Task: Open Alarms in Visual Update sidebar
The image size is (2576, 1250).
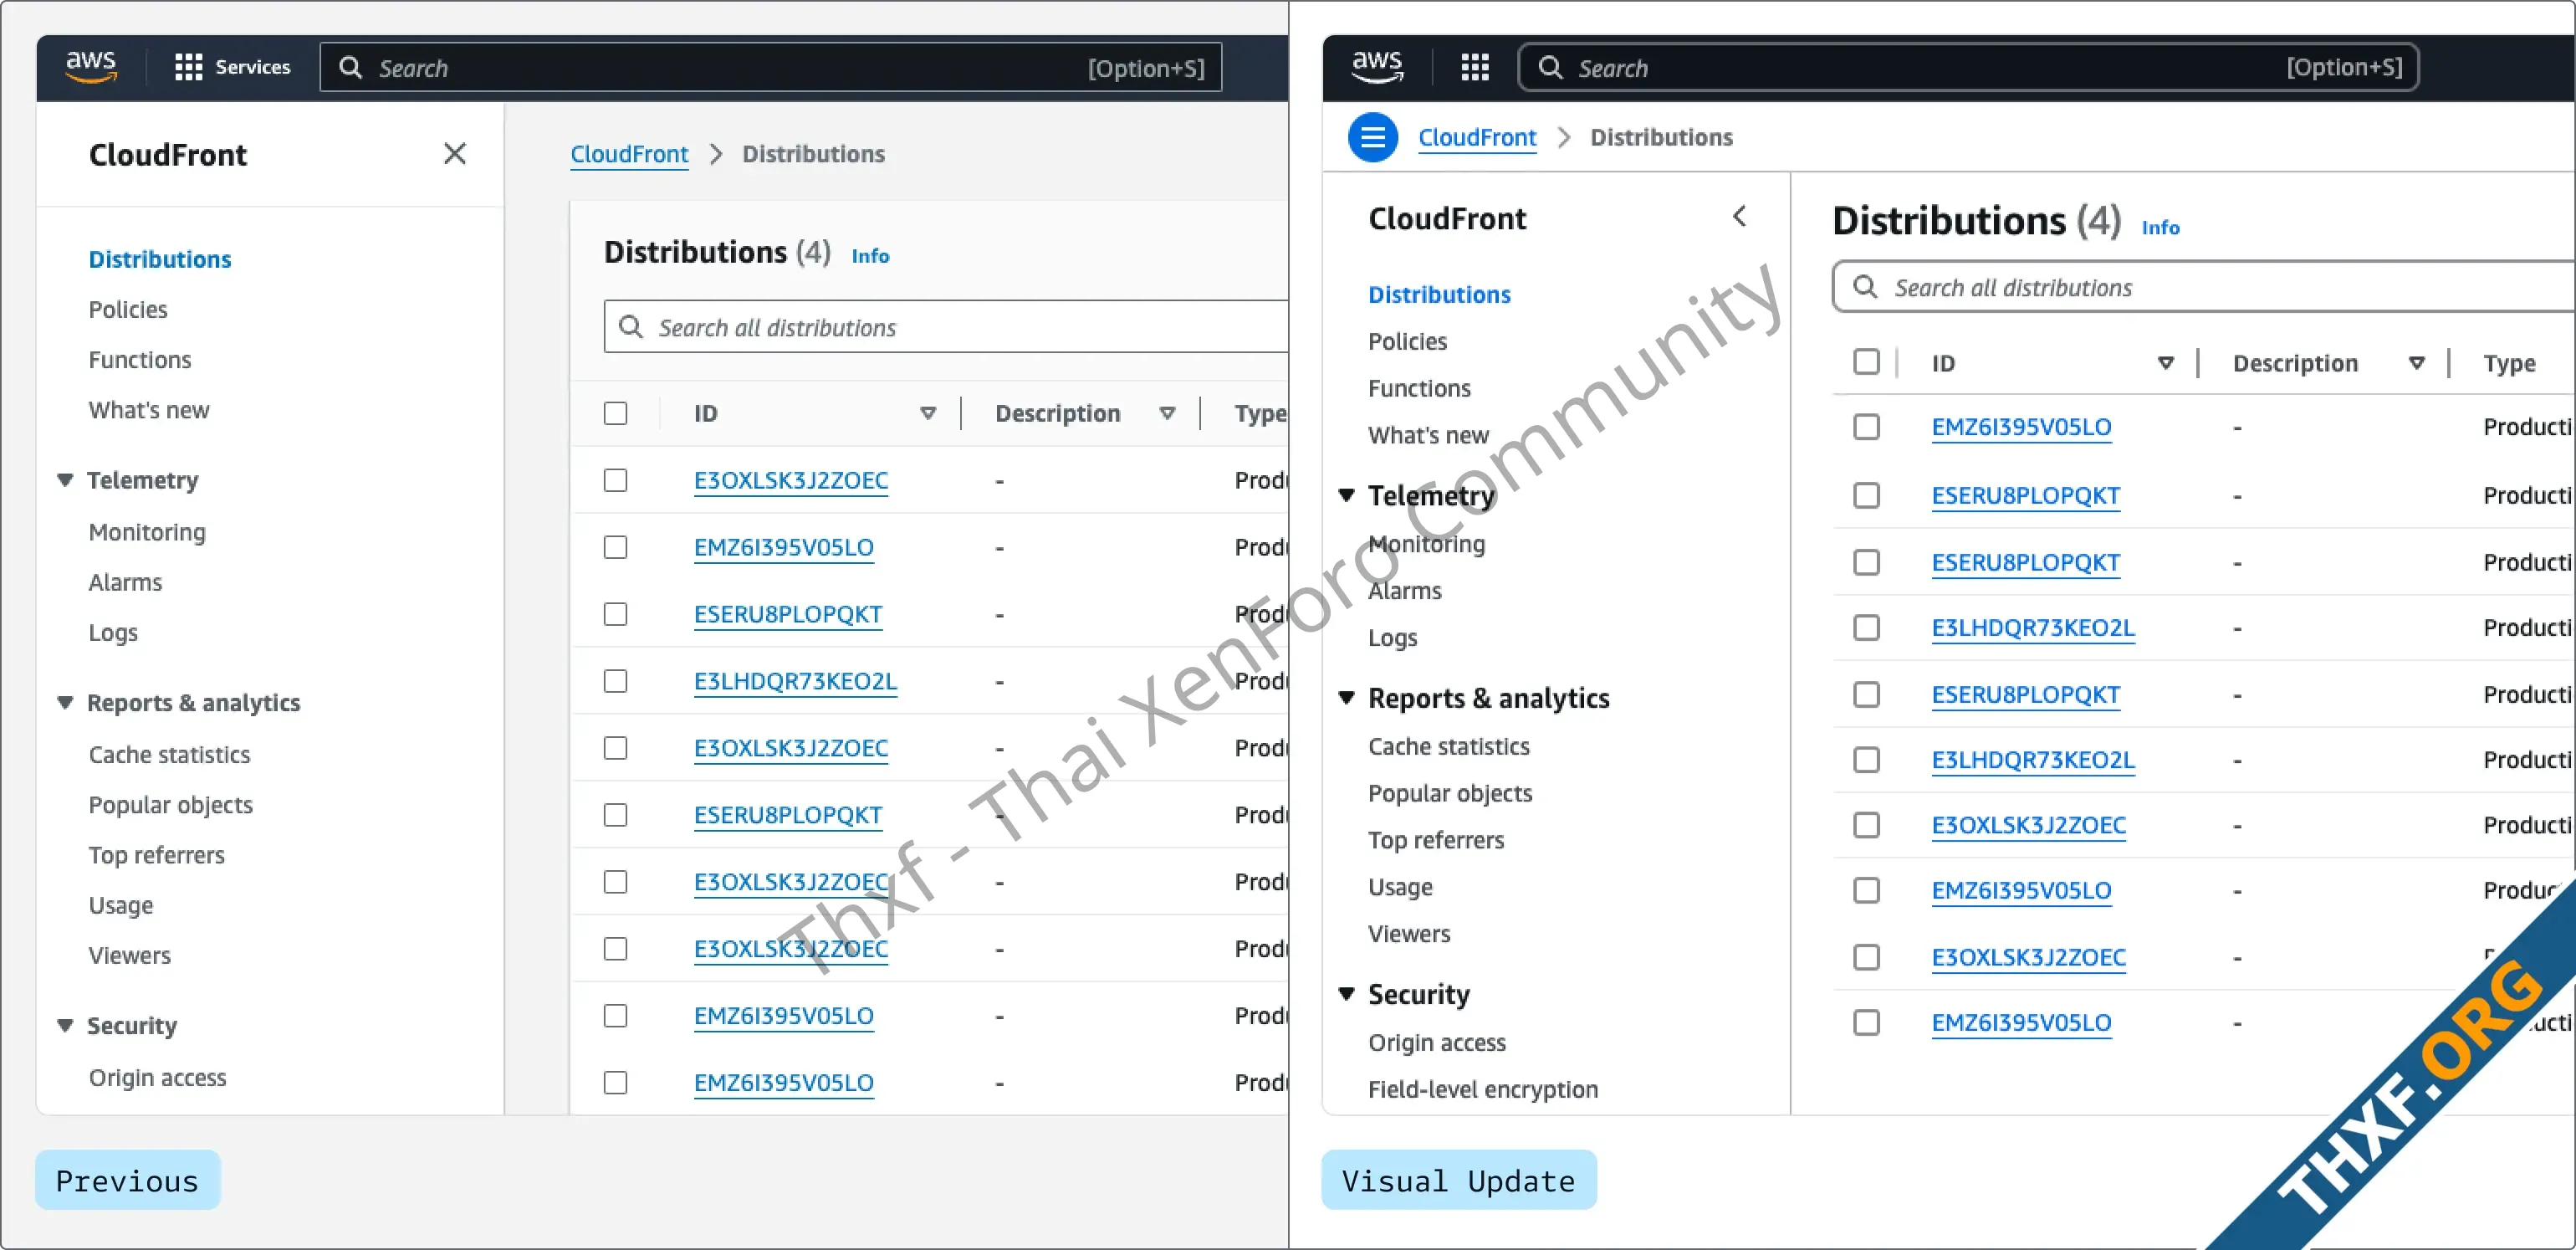Action: [1404, 590]
